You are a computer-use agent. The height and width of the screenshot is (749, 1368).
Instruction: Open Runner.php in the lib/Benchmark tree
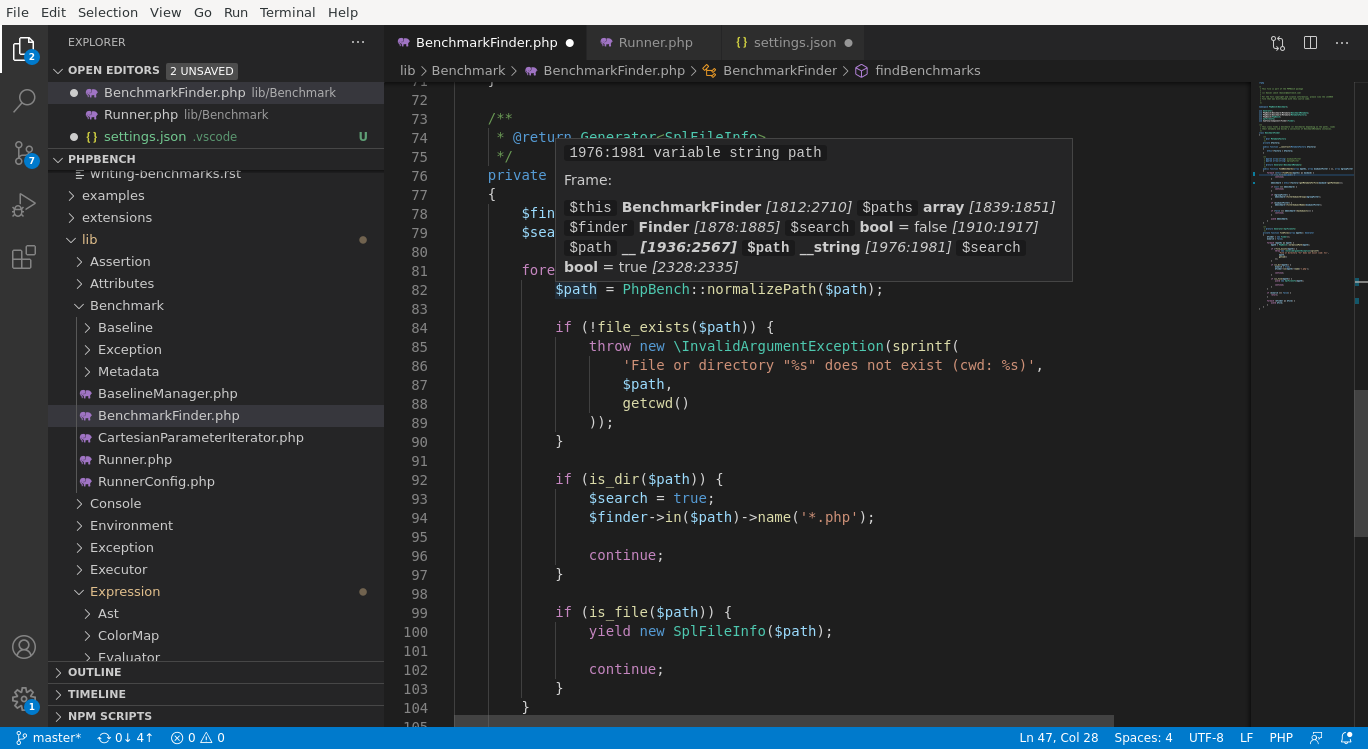click(216, 460)
